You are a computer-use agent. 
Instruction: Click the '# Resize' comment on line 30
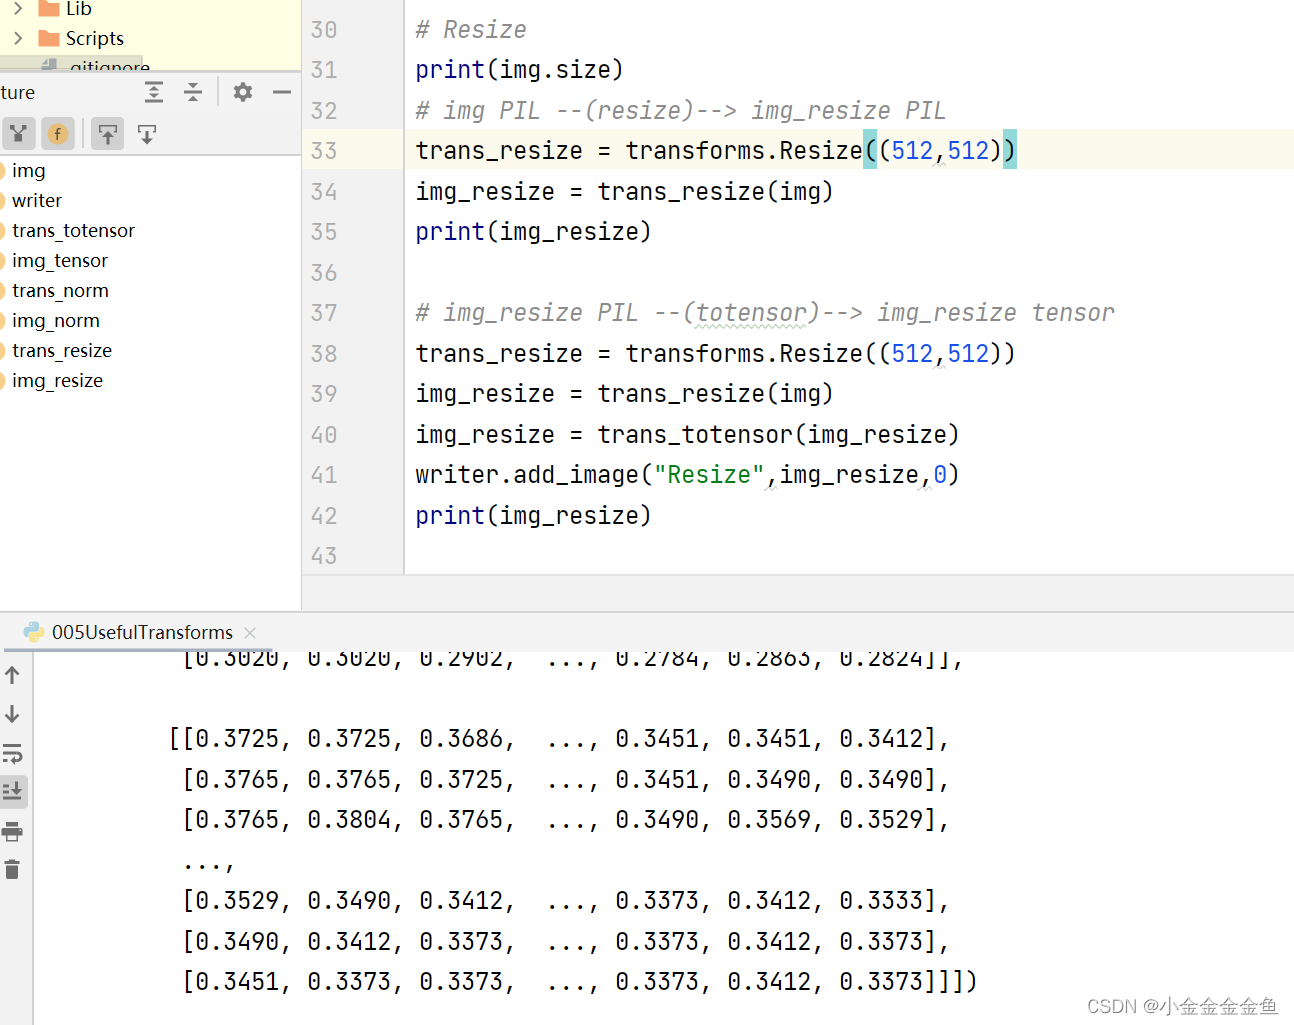click(471, 30)
